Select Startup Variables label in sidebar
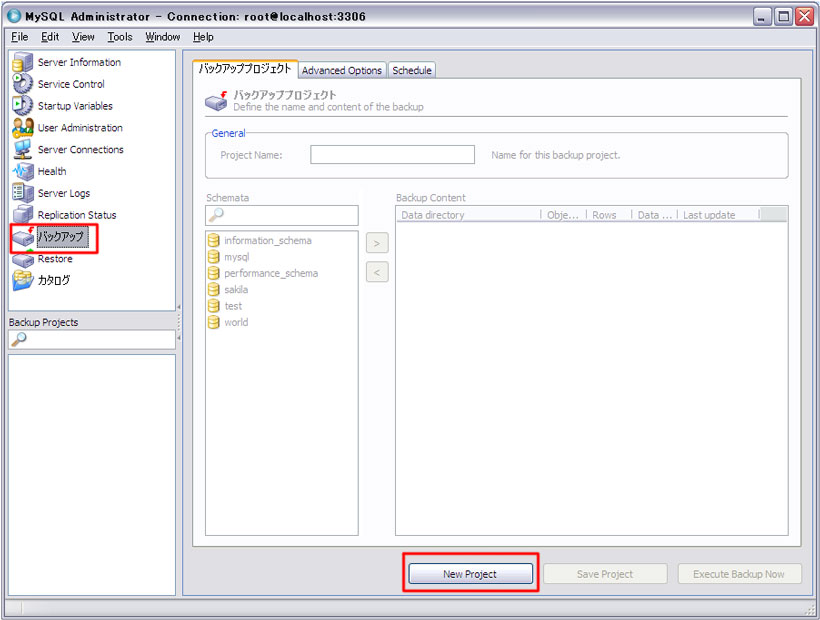 pos(75,106)
